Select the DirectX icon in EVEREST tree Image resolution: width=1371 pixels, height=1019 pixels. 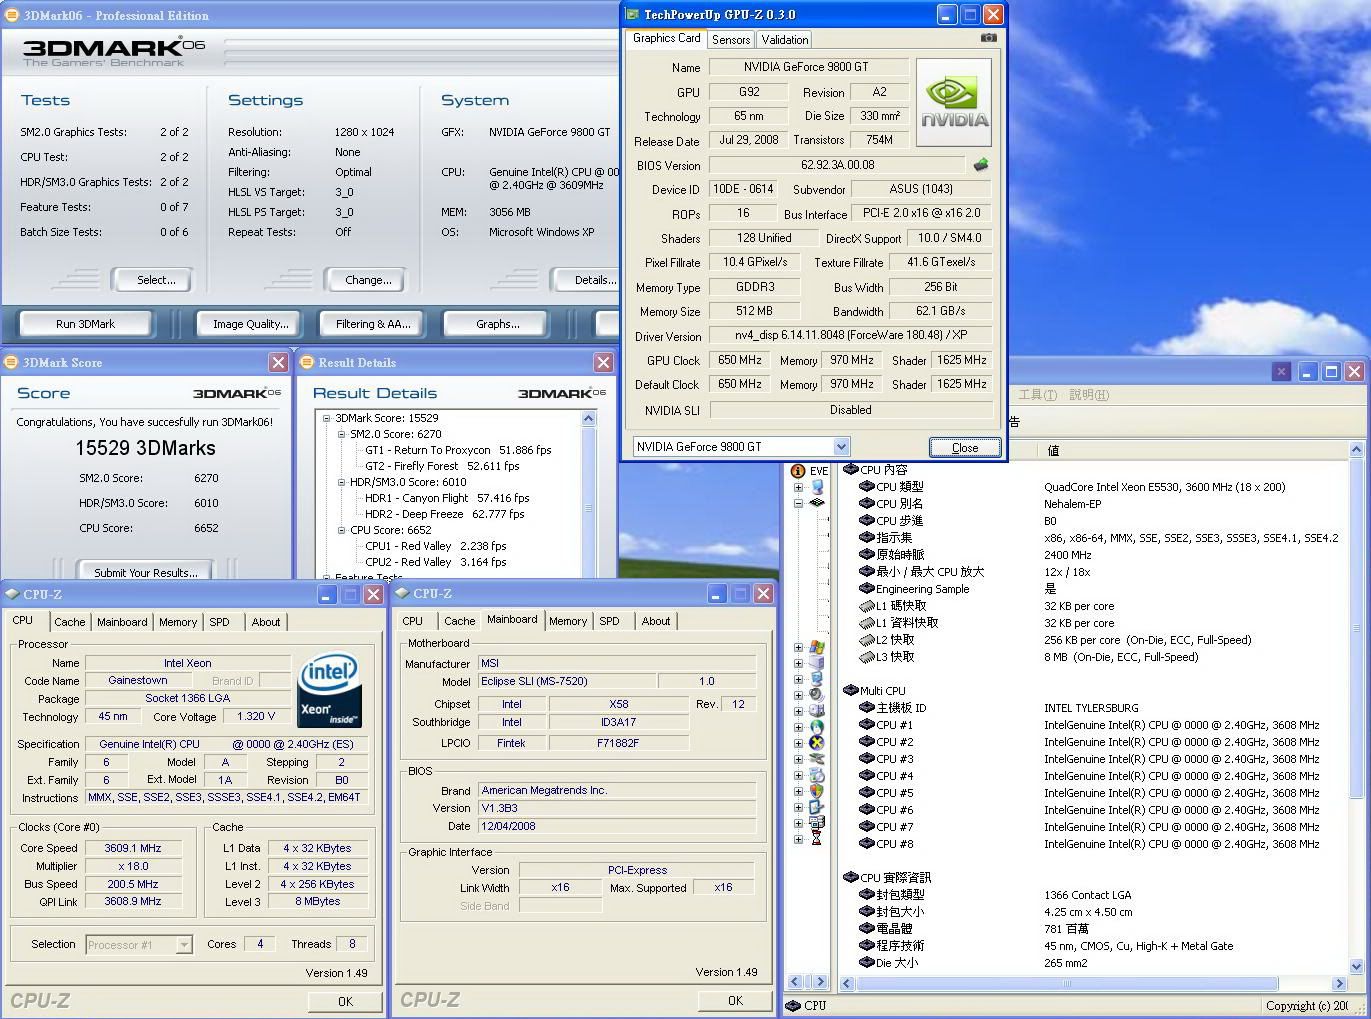[817, 743]
